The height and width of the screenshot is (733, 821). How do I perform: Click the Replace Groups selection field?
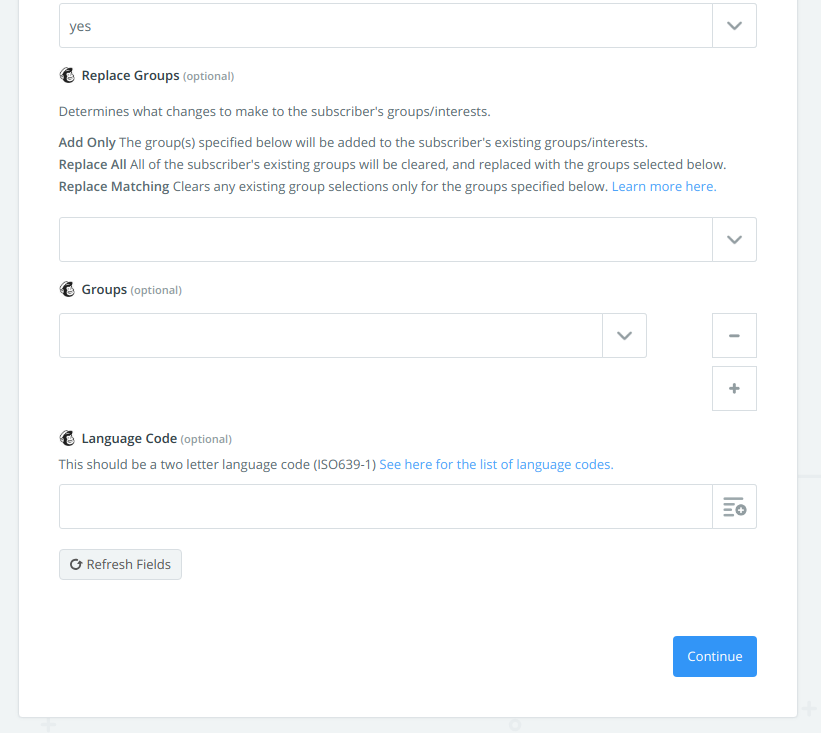tap(386, 240)
